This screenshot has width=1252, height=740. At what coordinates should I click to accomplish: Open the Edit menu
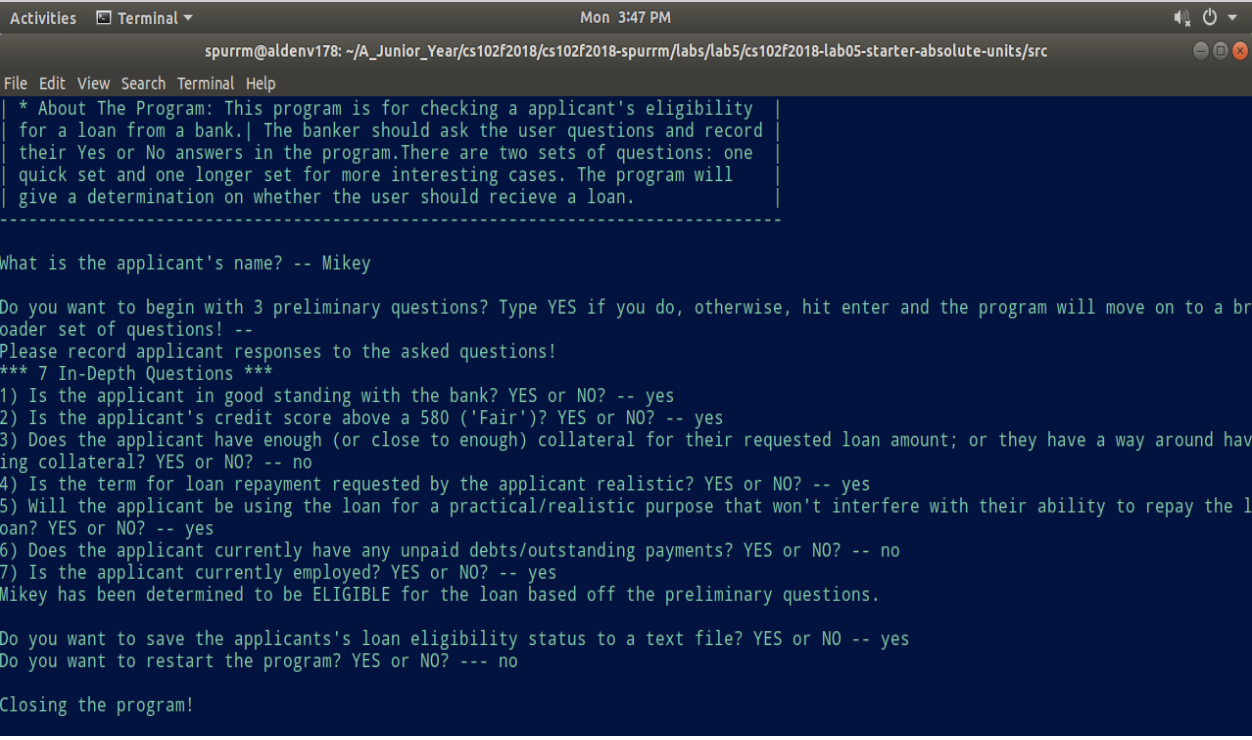pos(52,84)
